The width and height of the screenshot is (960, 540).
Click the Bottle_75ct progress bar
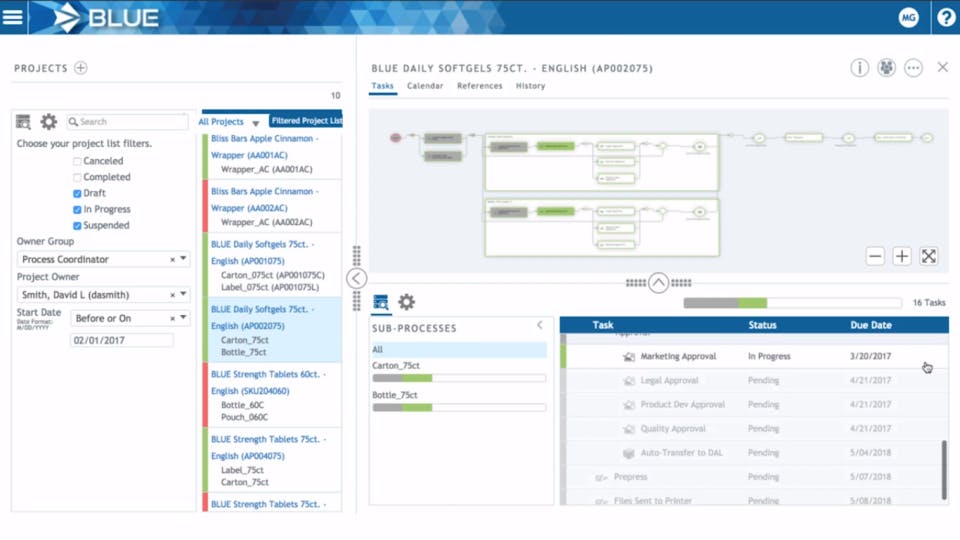pyautogui.click(x=459, y=408)
